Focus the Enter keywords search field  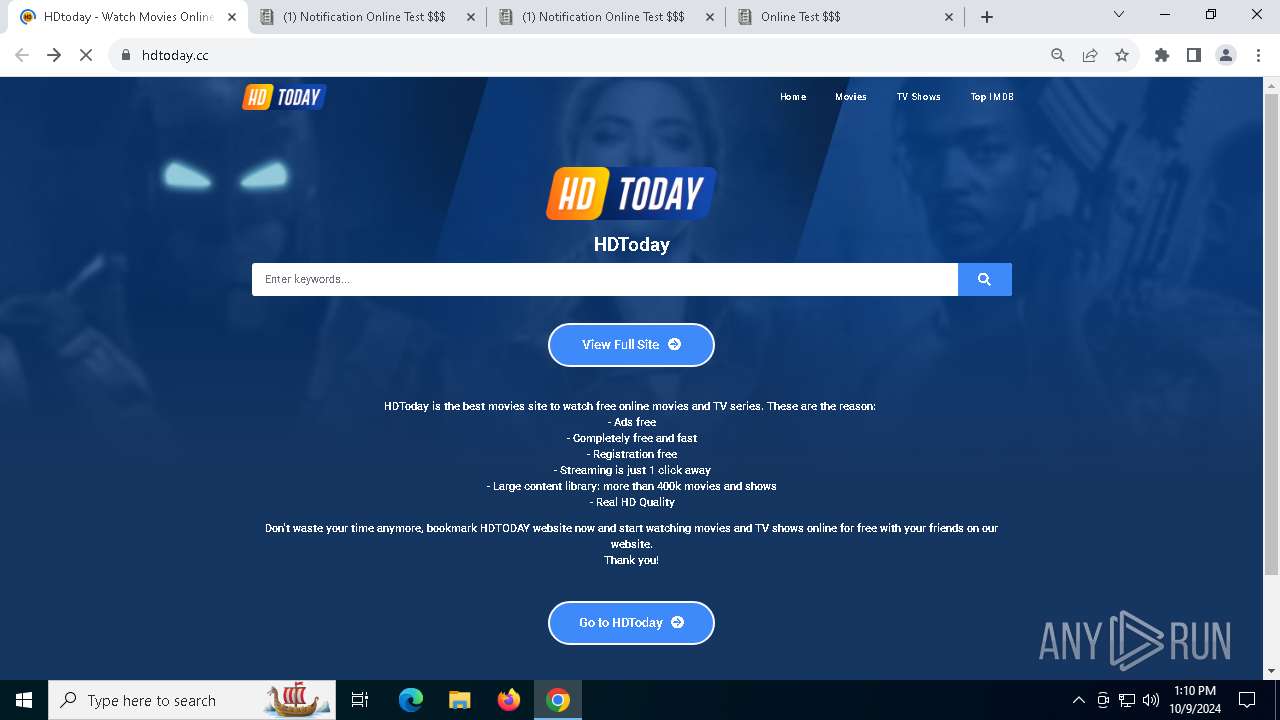pos(605,279)
